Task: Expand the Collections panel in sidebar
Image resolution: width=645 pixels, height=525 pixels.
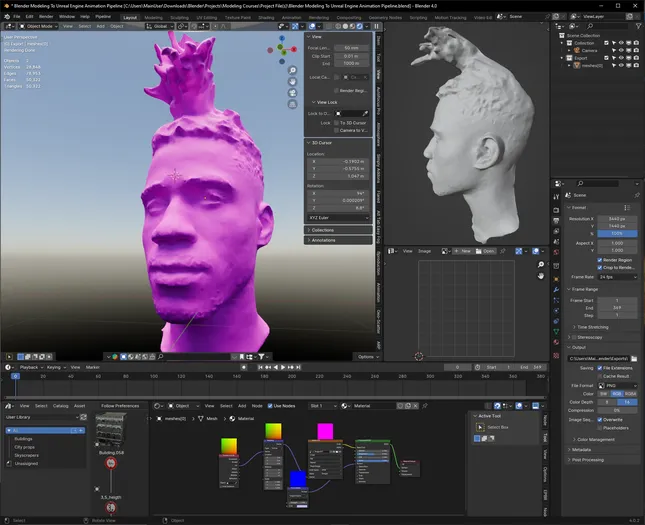Action: pos(338,230)
